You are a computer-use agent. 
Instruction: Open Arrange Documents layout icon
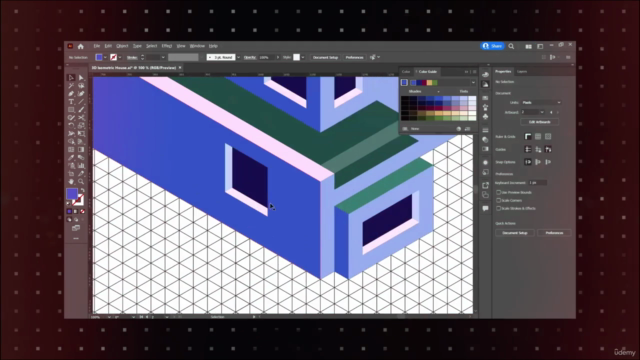tap(529, 47)
